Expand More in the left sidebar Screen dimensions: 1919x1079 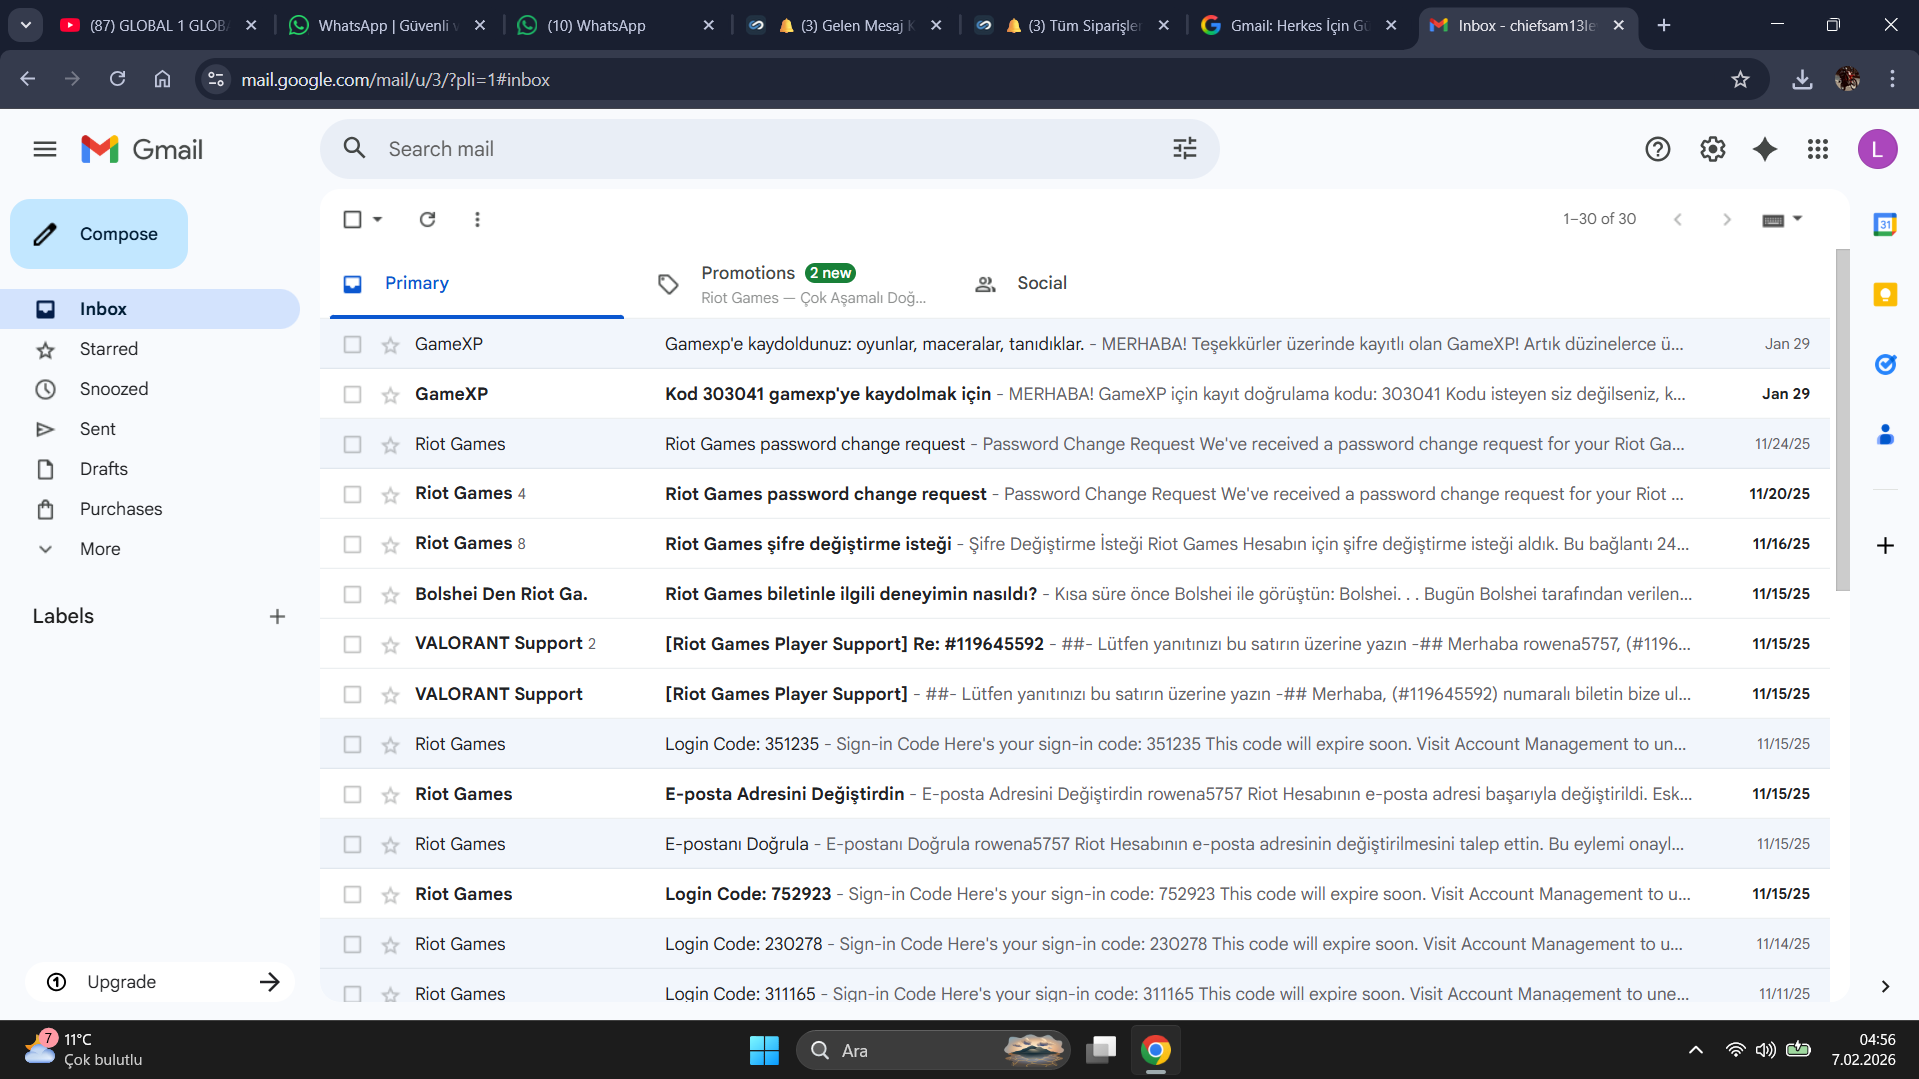(100, 549)
